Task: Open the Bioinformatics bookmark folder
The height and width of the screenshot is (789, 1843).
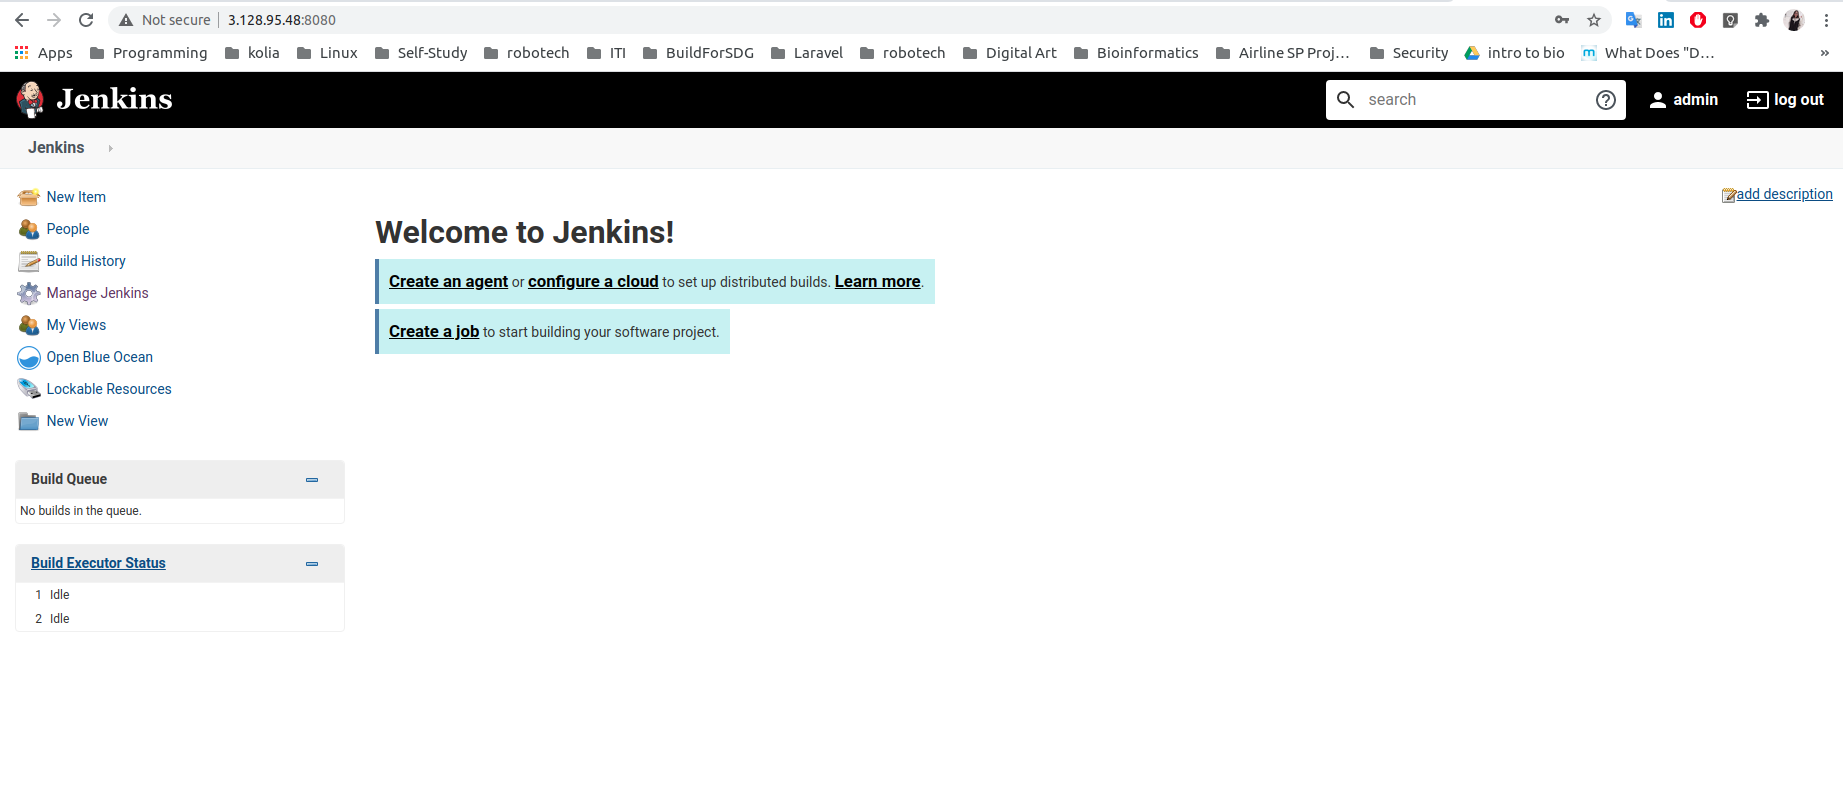Action: pyautogui.click(x=1136, y=53)
